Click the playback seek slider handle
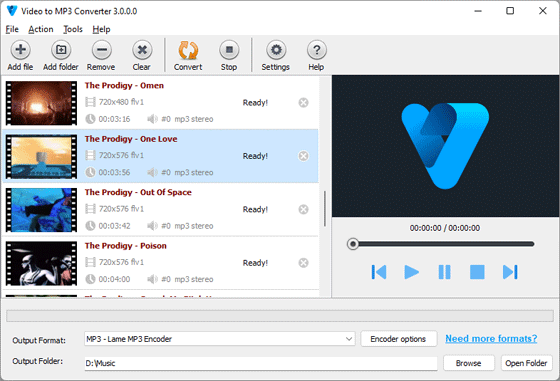 [x=353, y=244]
